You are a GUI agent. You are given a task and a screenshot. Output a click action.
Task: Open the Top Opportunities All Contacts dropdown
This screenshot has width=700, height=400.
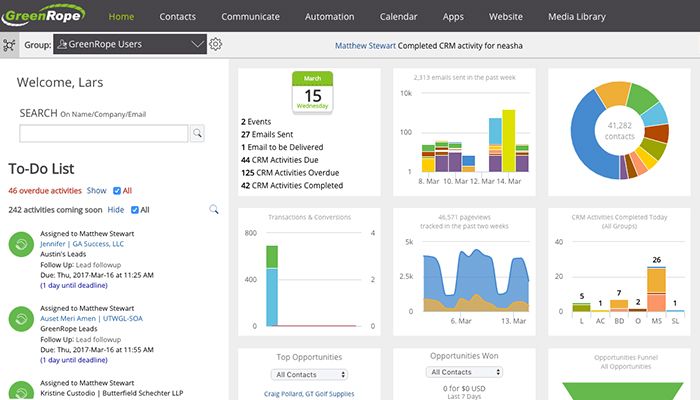[309, 375]
